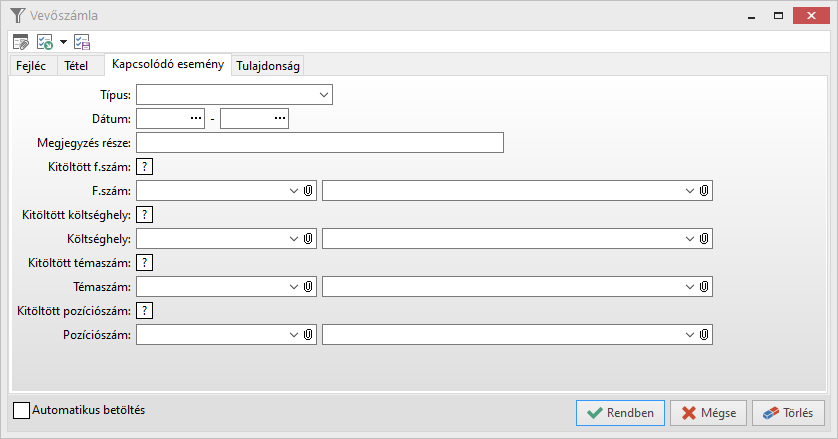The width and height of the screenshot is (838, 439).
Task: Click the filter edit icon in toolbar
Action: [20, 42]
